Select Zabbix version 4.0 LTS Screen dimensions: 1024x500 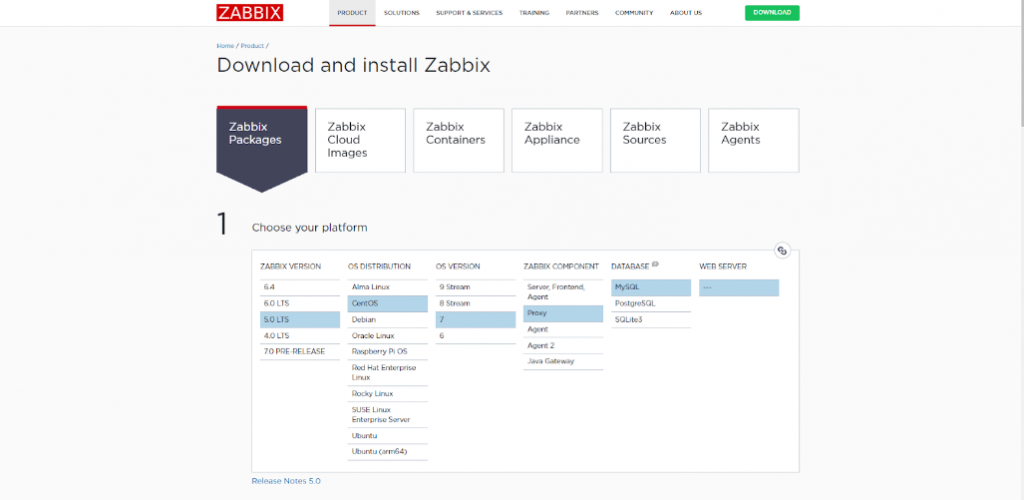[300, 336]
